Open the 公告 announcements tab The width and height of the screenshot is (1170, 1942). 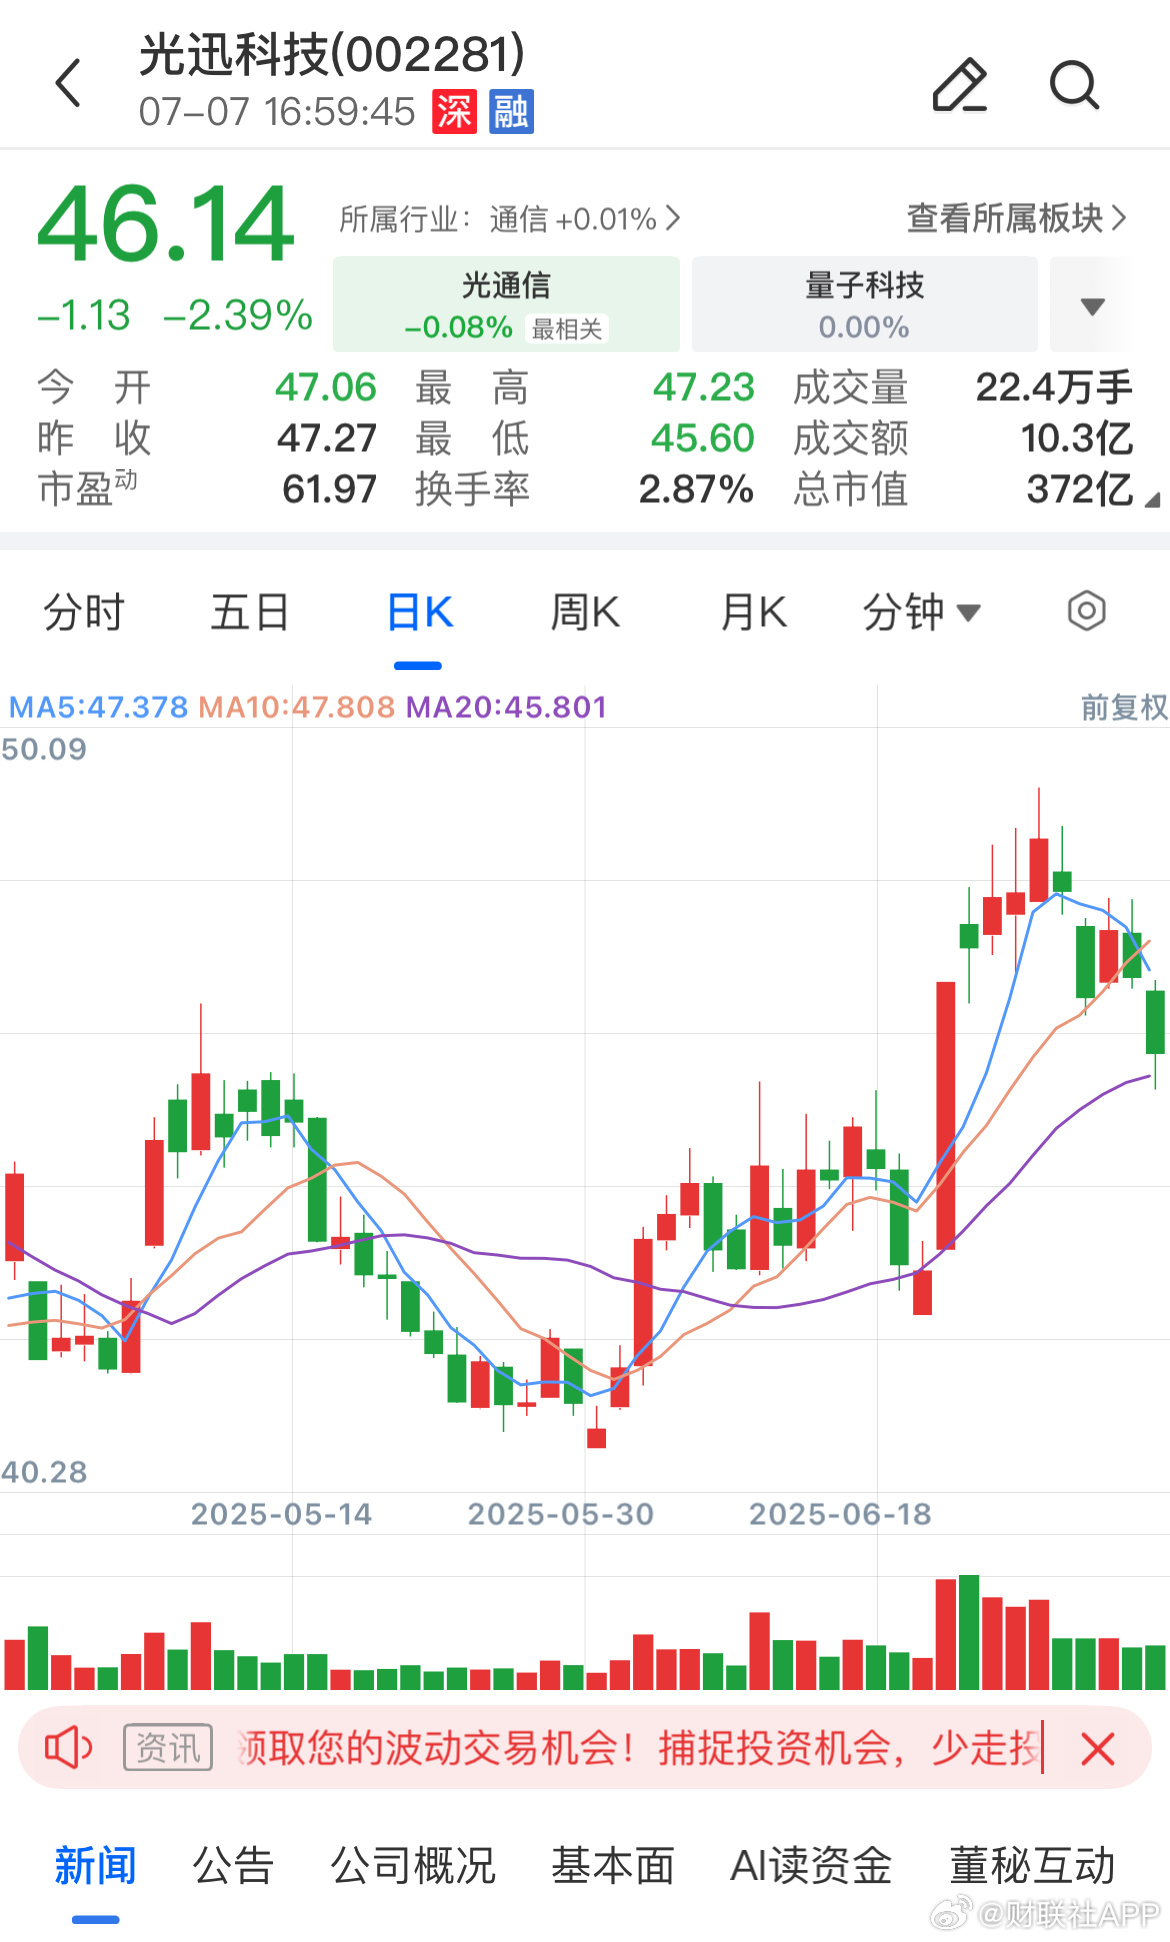point(233,1865)
